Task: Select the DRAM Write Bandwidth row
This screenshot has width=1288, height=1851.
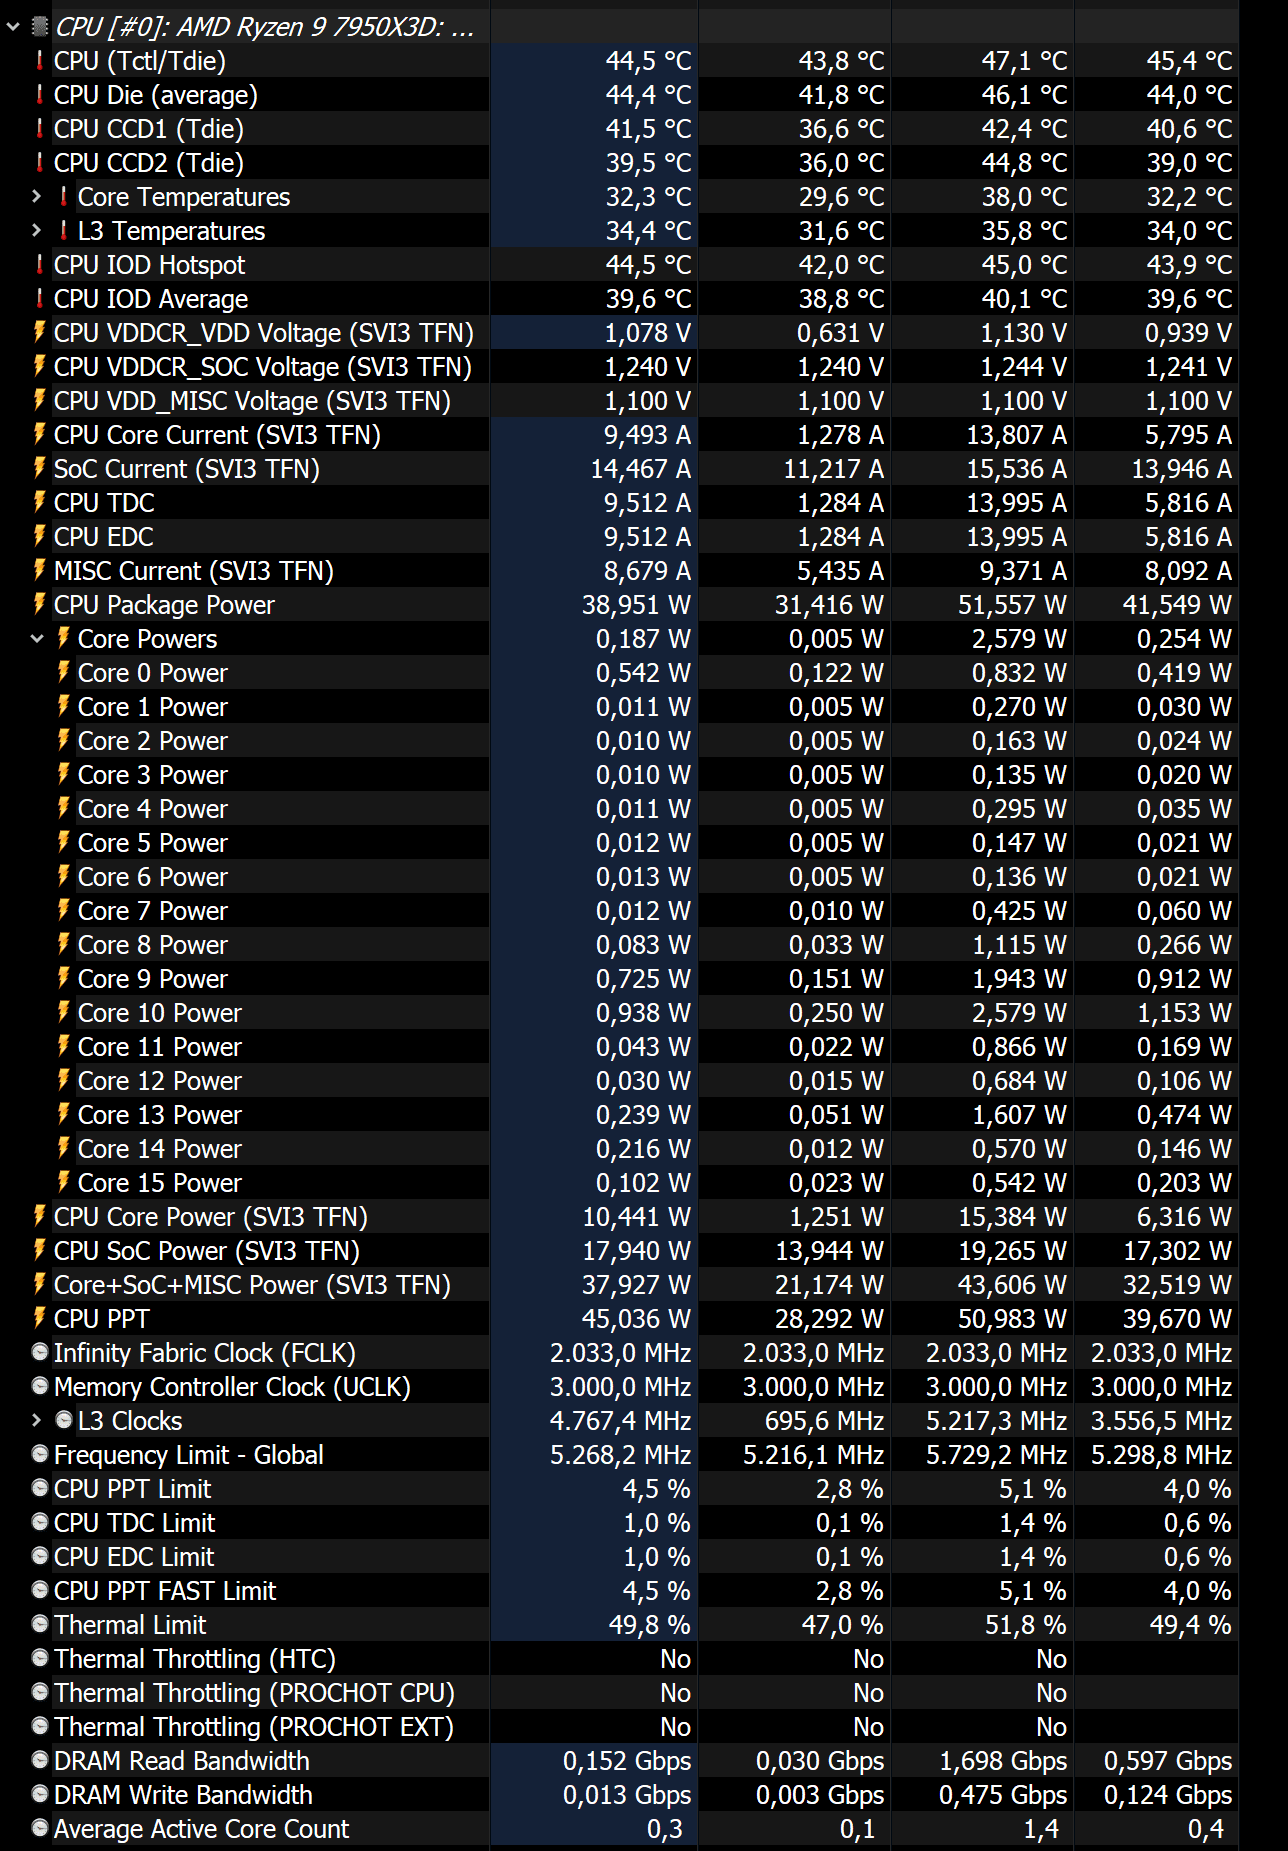Action: 619,1795
